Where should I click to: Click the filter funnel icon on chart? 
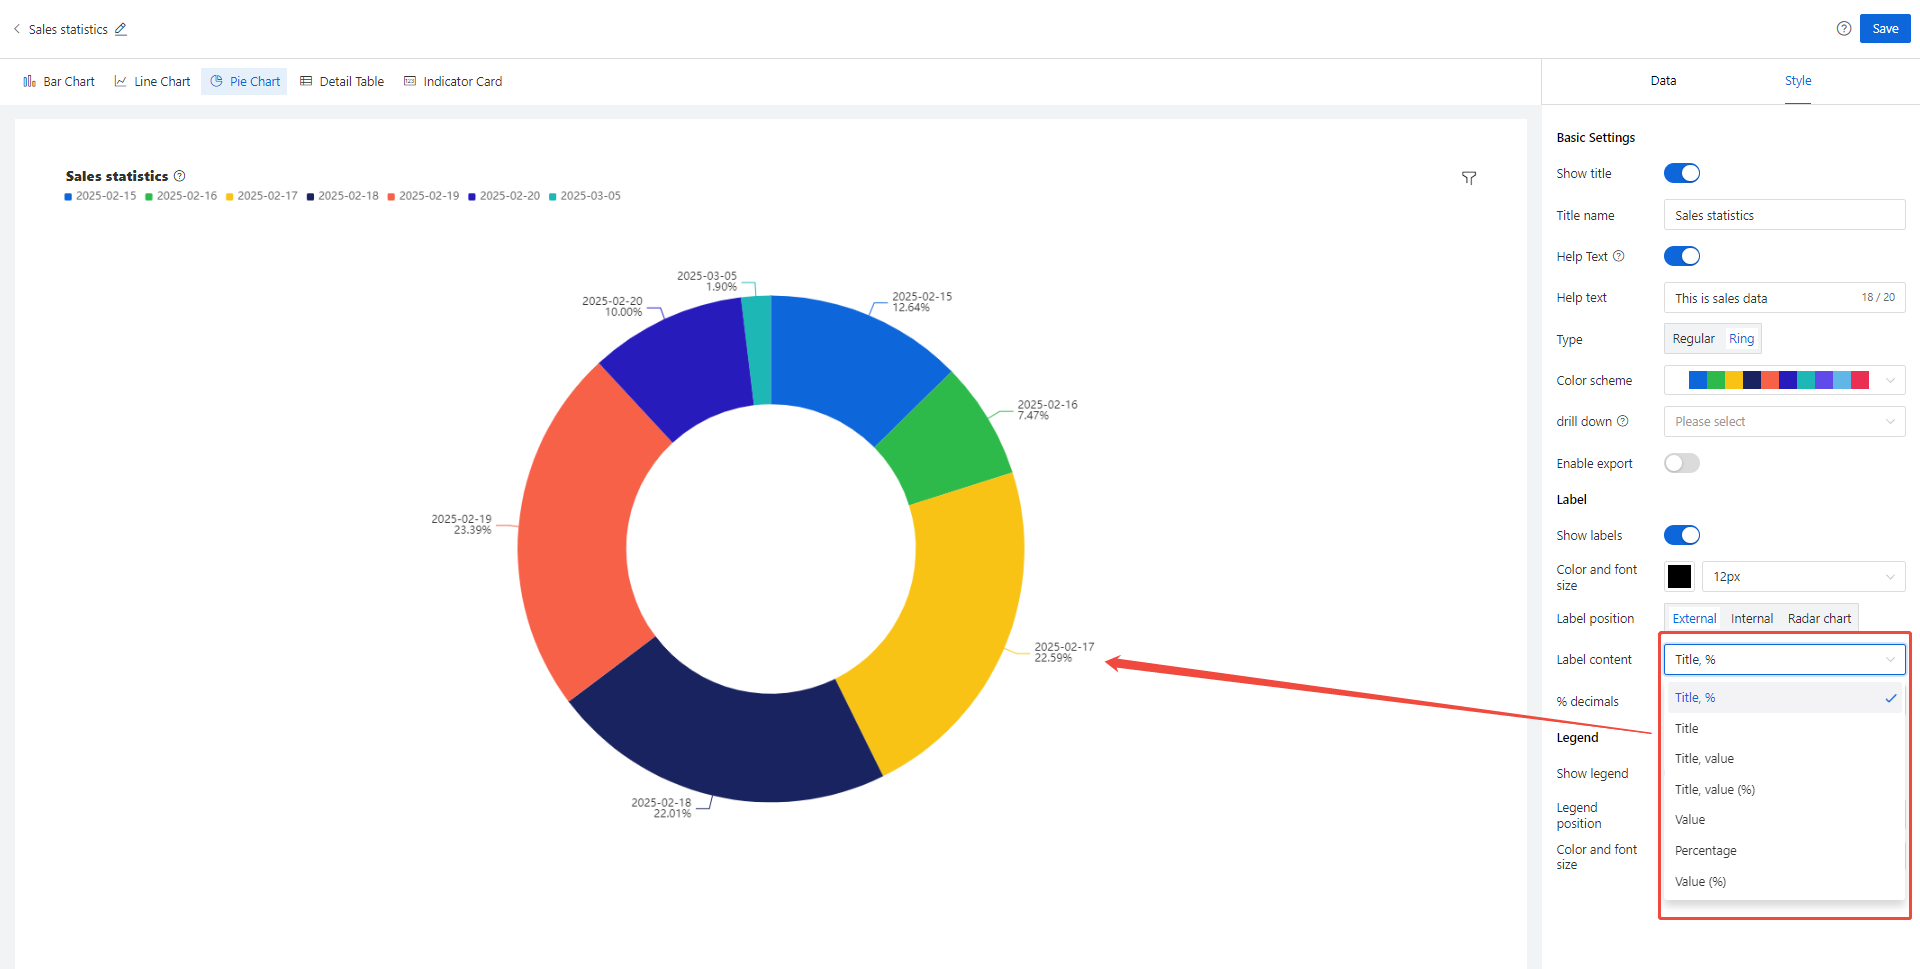pos(1469,178)
